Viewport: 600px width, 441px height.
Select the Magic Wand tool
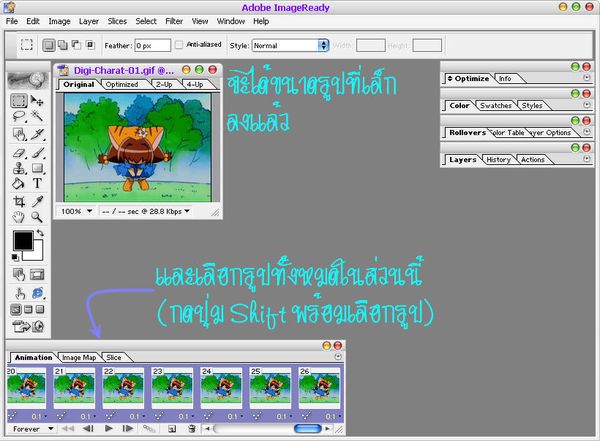(37, 116)
